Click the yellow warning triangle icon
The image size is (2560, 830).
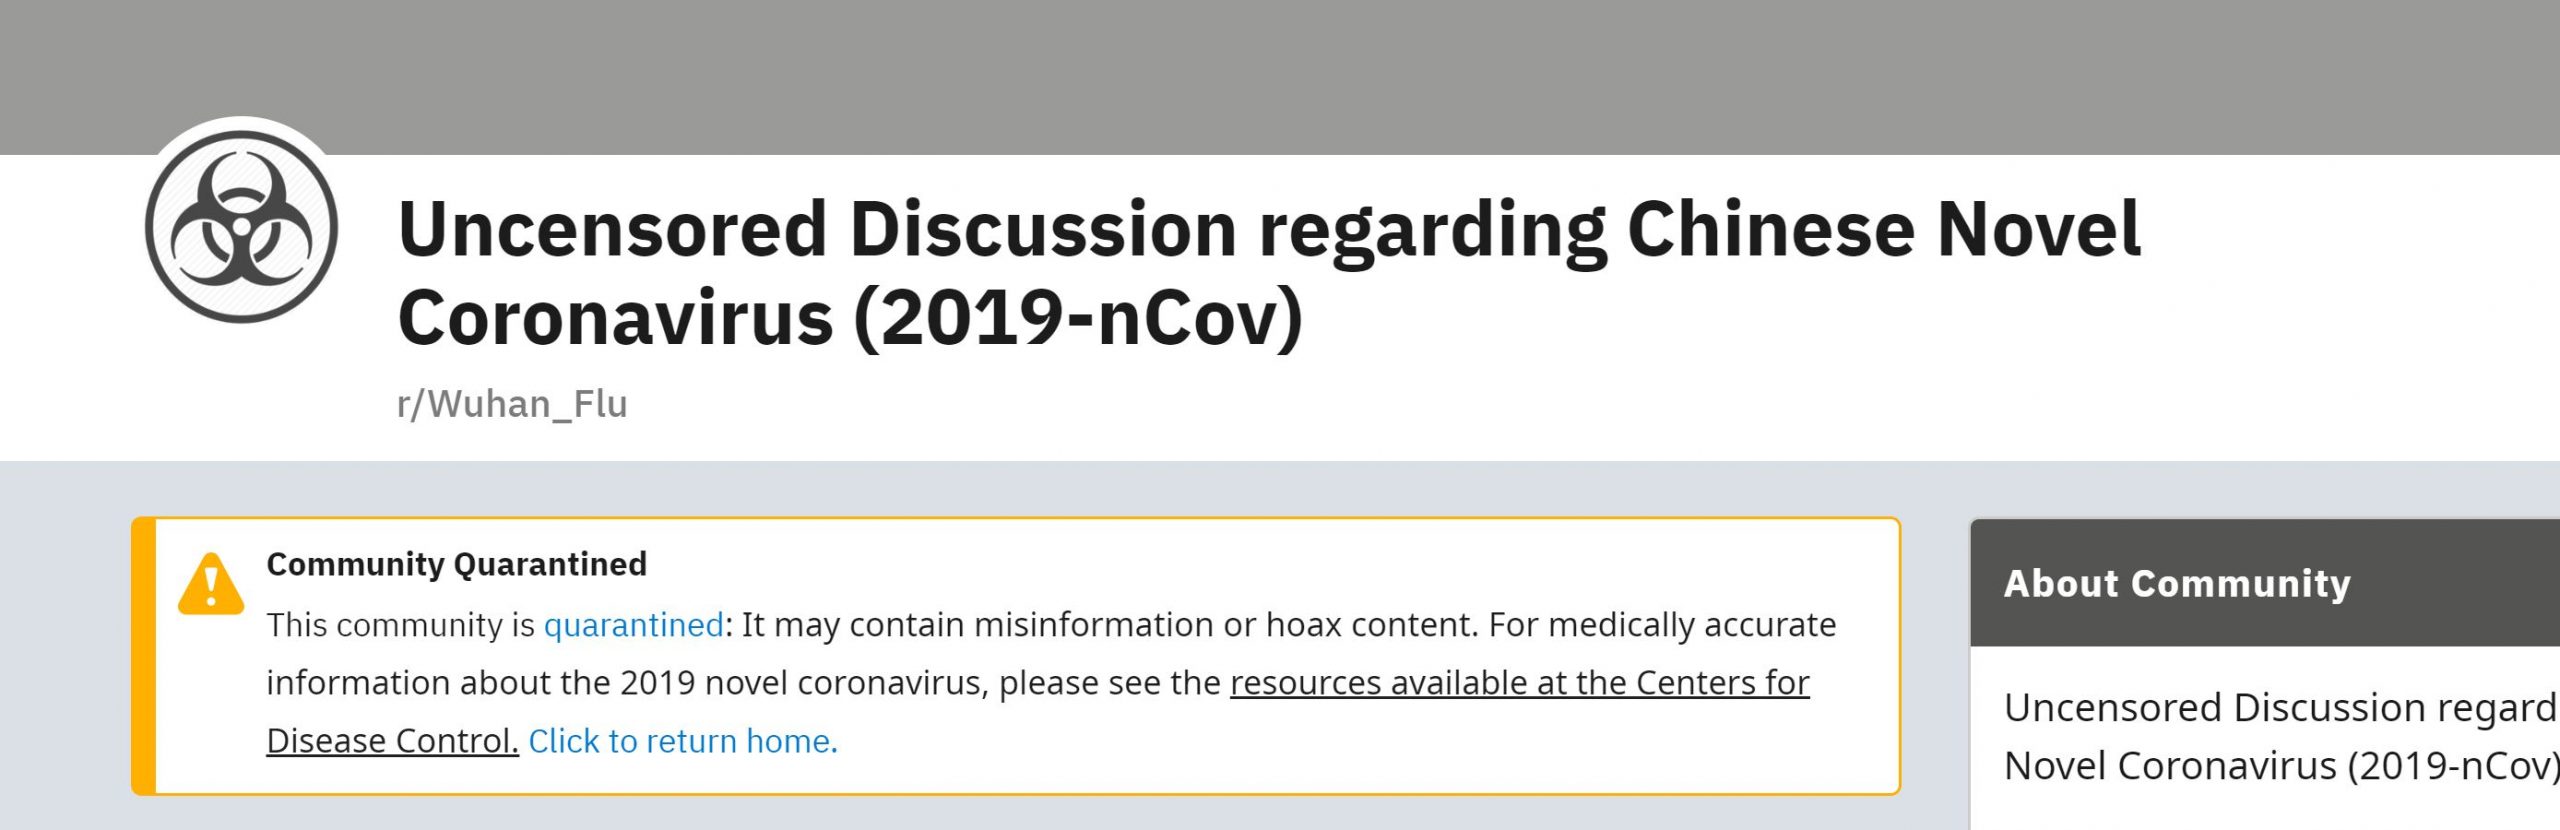click(x=210, y=584)
